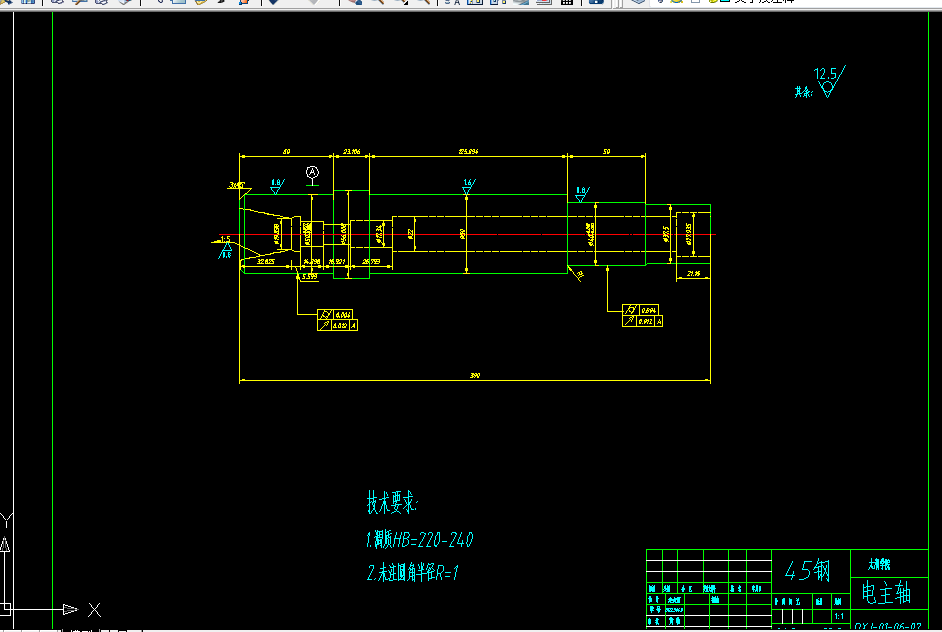
Task: Click cylindricity symbol in right-hand tolerance frame
Action: tap(630, 310)
